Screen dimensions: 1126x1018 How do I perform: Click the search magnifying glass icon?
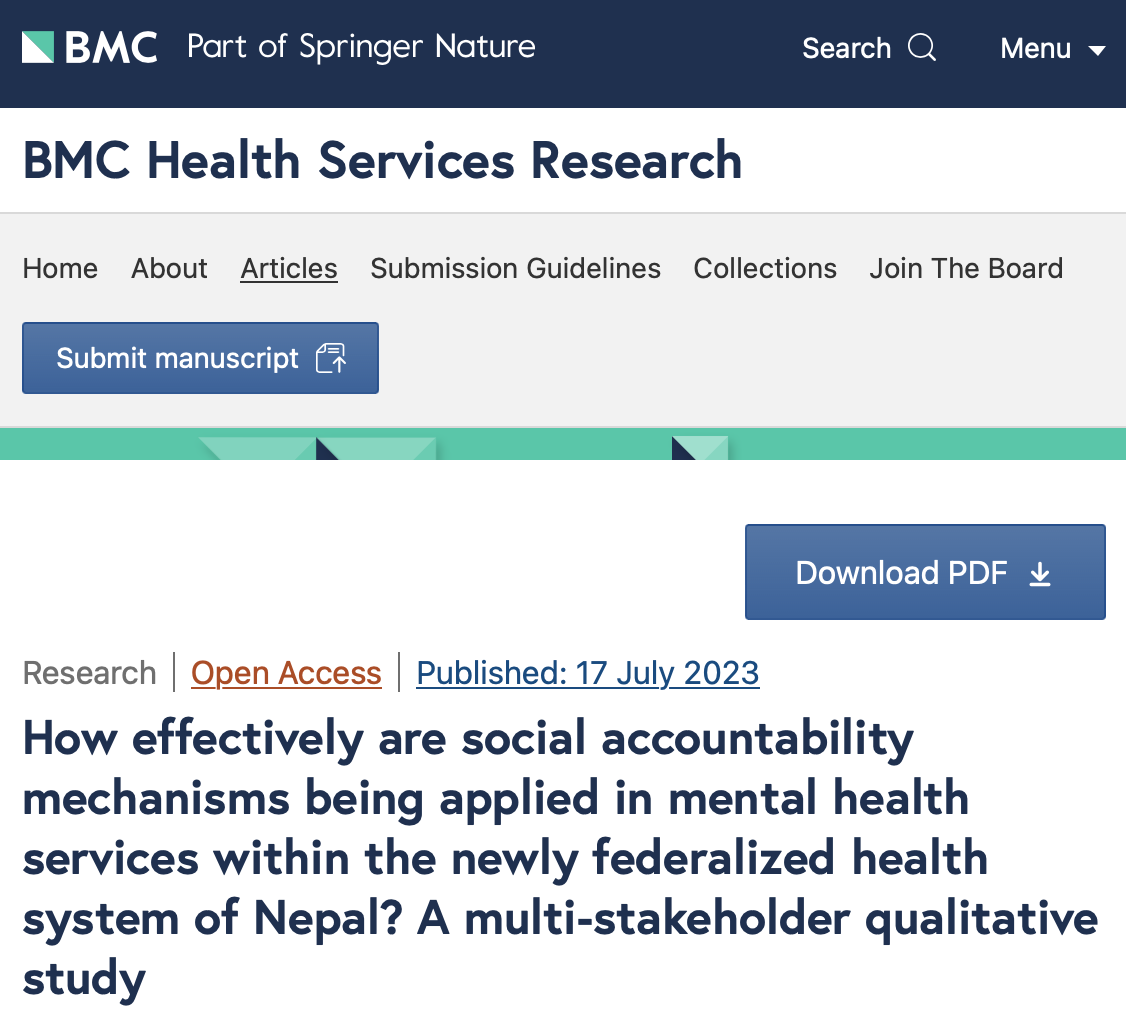point(922,48)
